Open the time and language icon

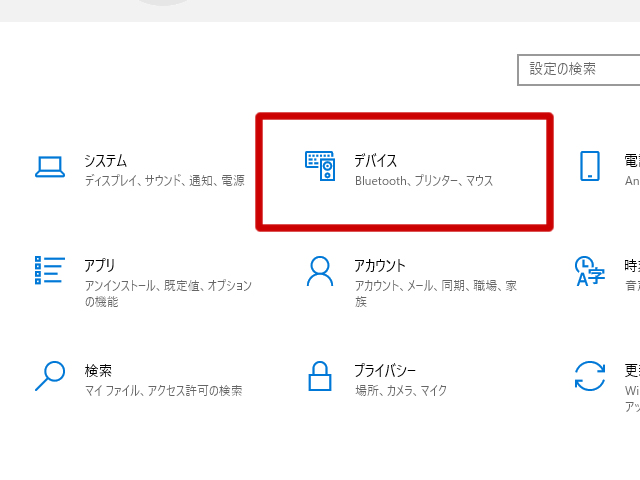tap(590, 271)
